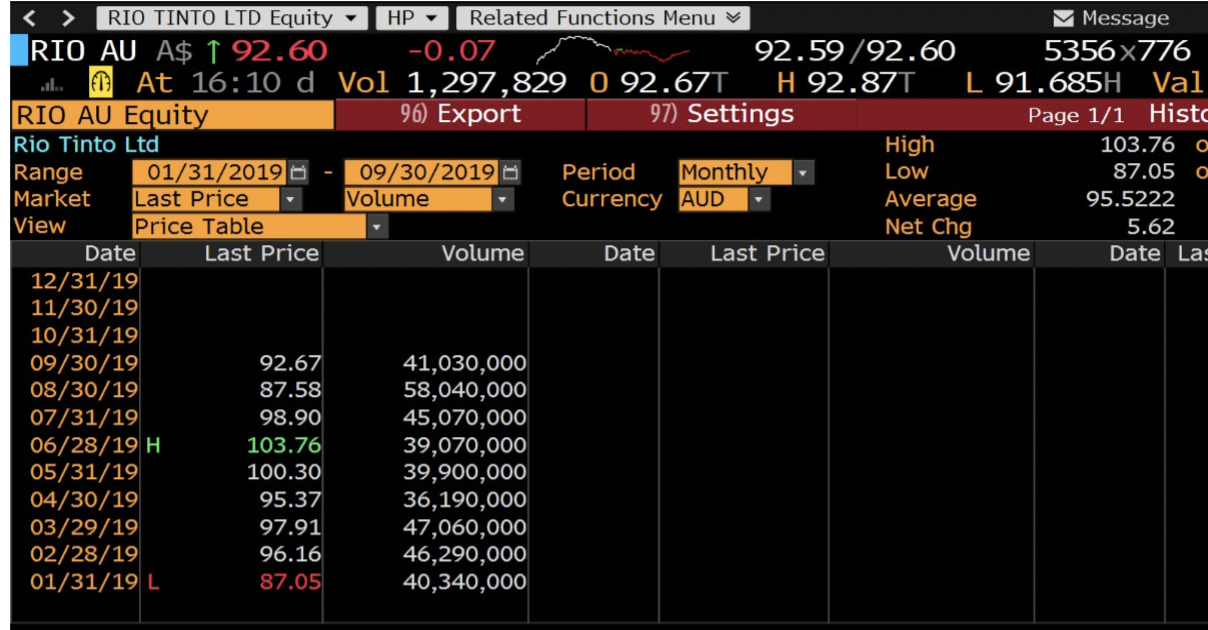1208x630 pixels.
Task: Click the last price 97.91 cell
Action: click(290, 526)
